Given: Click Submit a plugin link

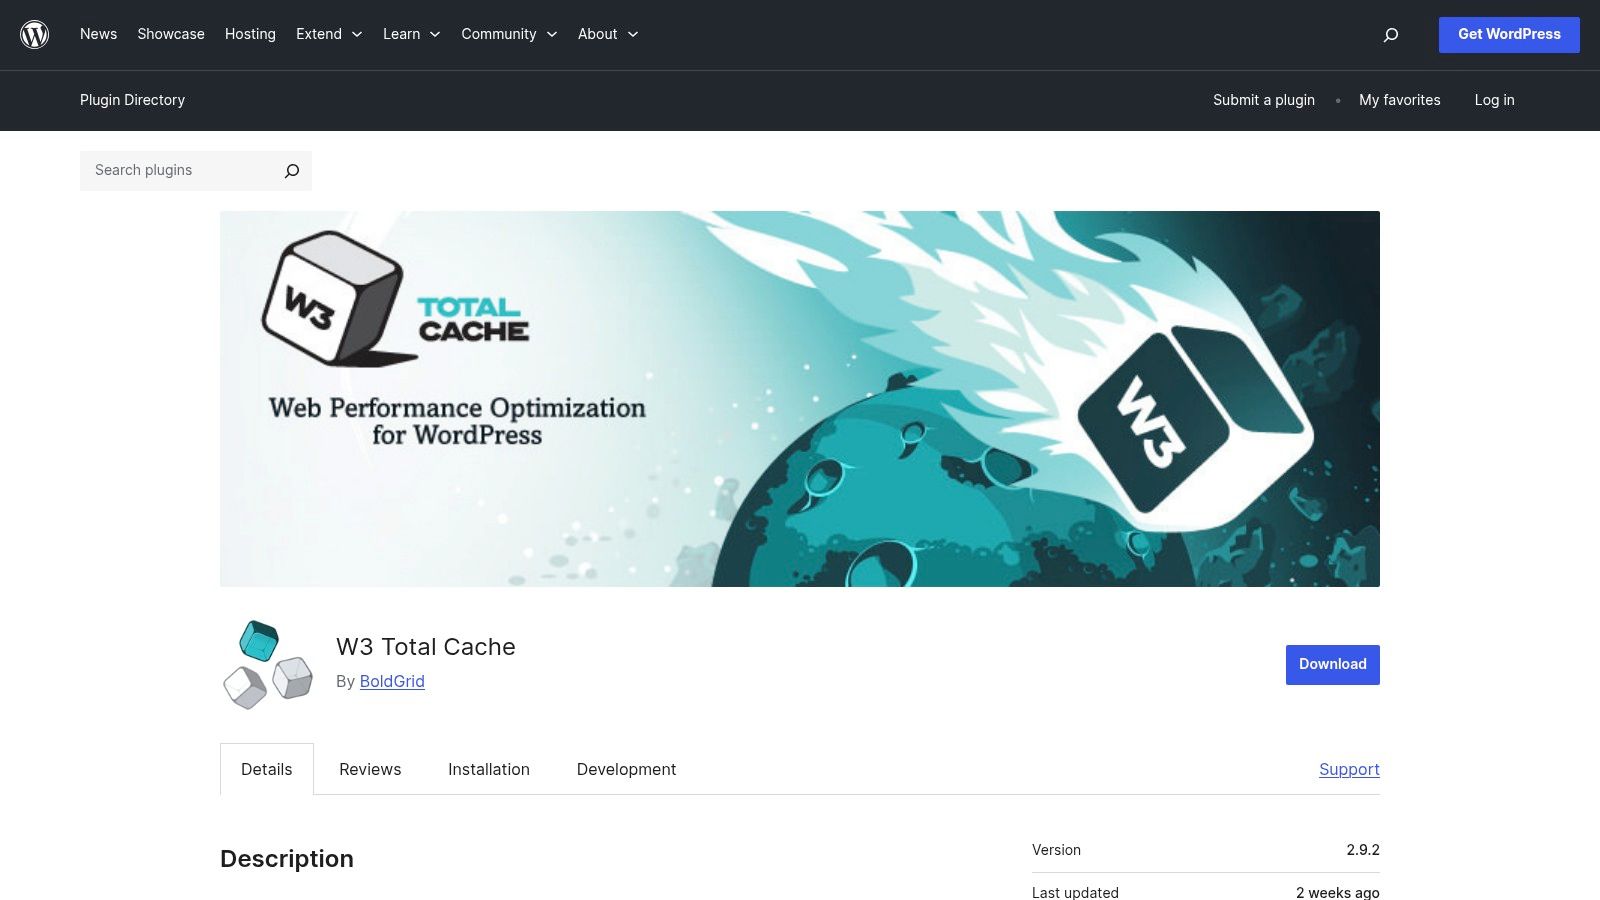Looking at the screenshot, I should (1264, 100).
